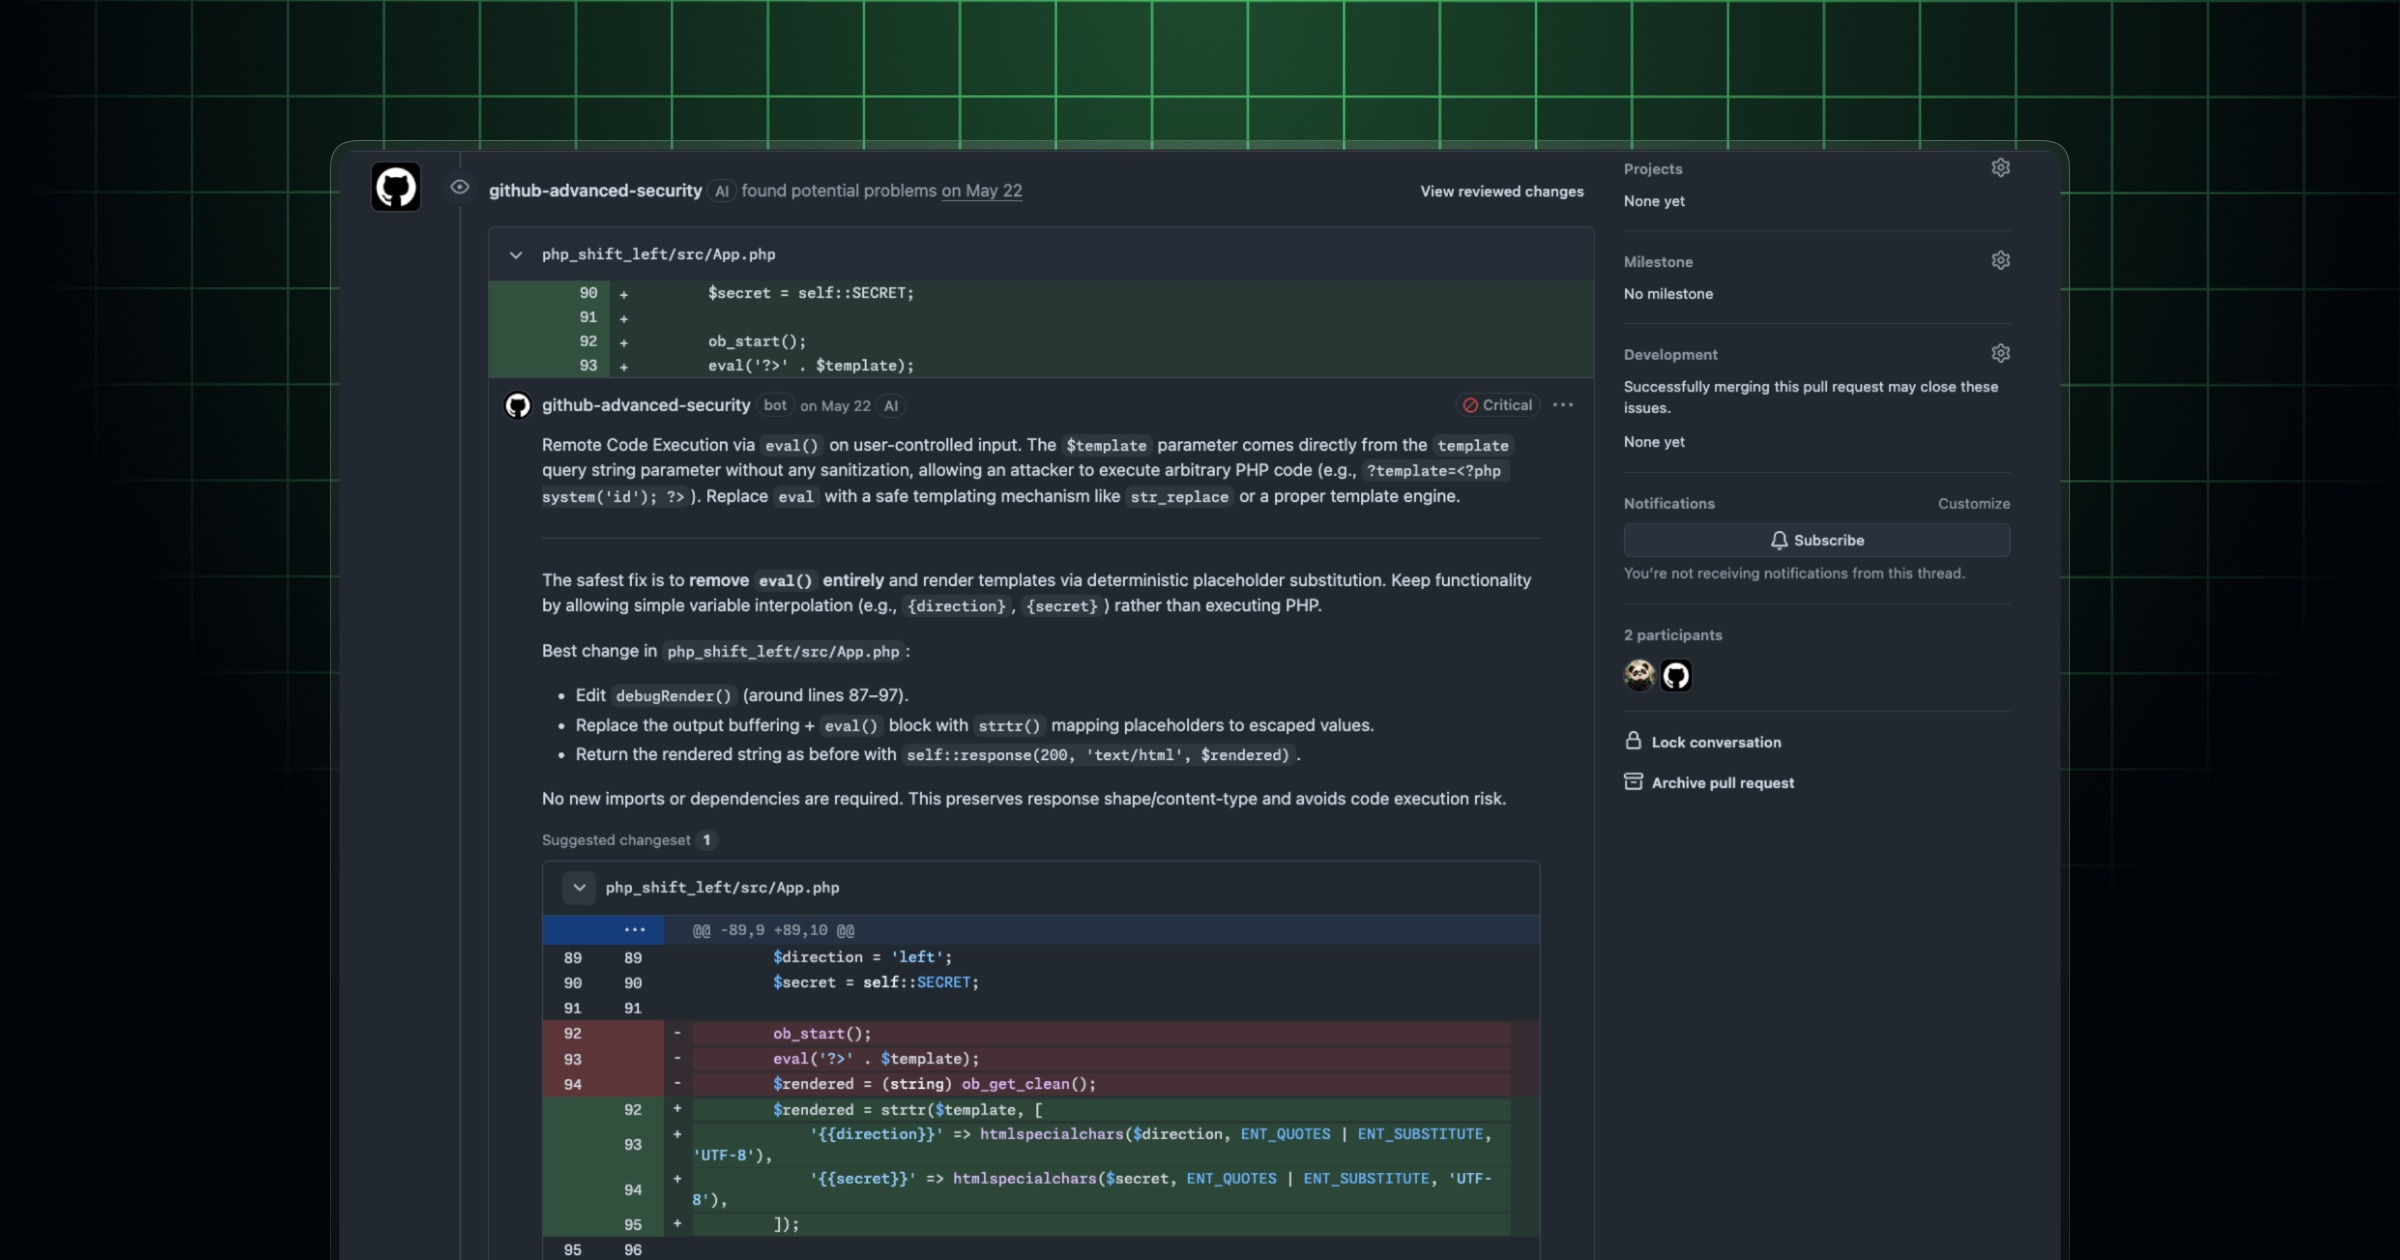Click the 'No milestone' text
Screen dimensions: 2400x1260
pyautogui.click(x=1668, y=294)
